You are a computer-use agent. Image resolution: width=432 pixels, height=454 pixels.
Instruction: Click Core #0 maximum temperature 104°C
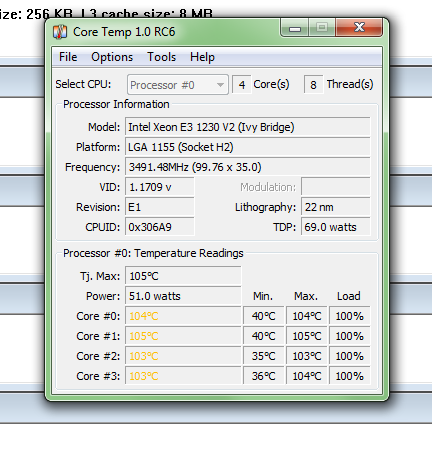pyautogui.click(x=307, y=316)
